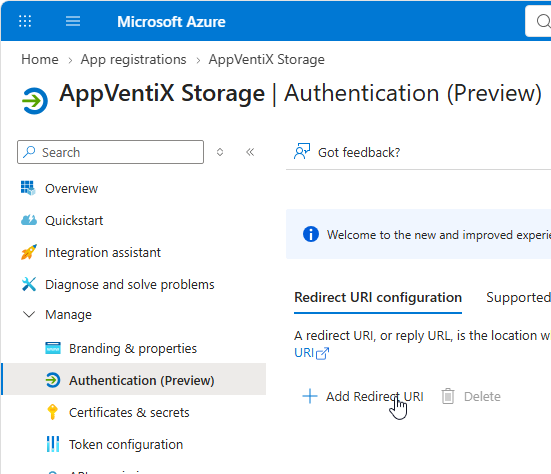
Task: Click the Quickstart cloud icon
Action: [x=29, y=220]
